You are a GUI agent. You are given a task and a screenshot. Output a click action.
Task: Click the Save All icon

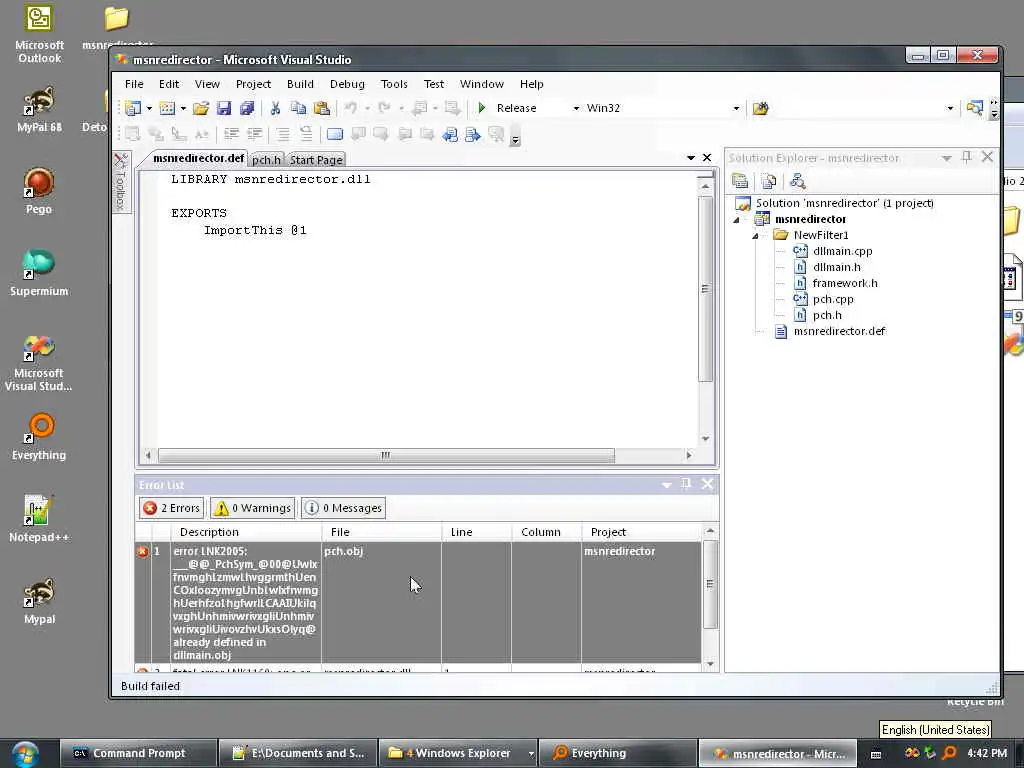pyautogui.click(x=247, y=108)
